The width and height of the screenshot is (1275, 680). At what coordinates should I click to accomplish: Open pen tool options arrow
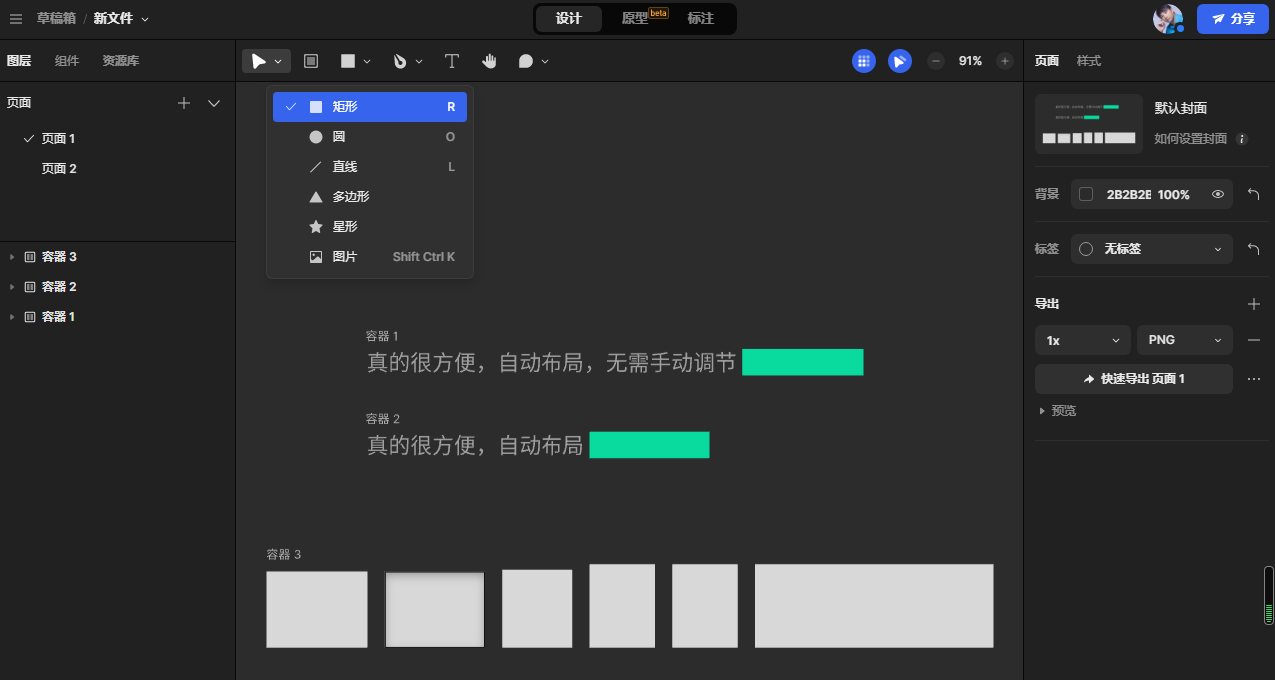coord(419,62)
